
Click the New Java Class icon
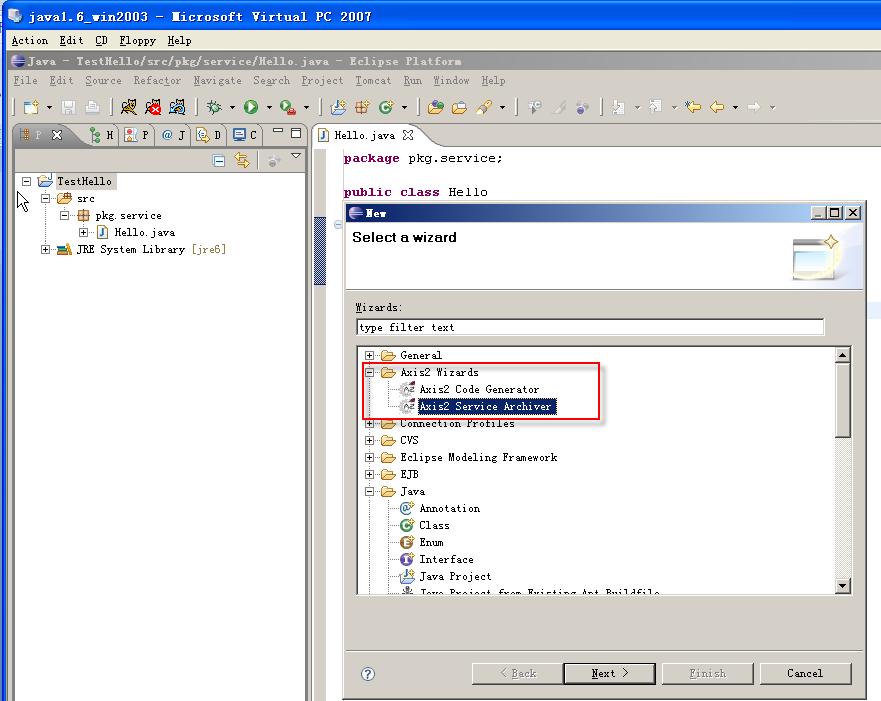pos(386,107)
